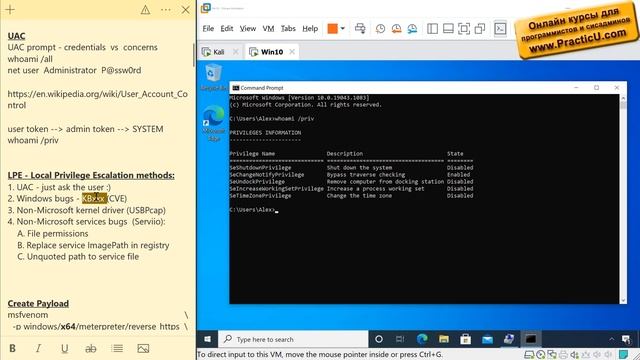Click the highlighted KBxxx text in note
This screenshot has height=360, width=640.
pos(94,199)
